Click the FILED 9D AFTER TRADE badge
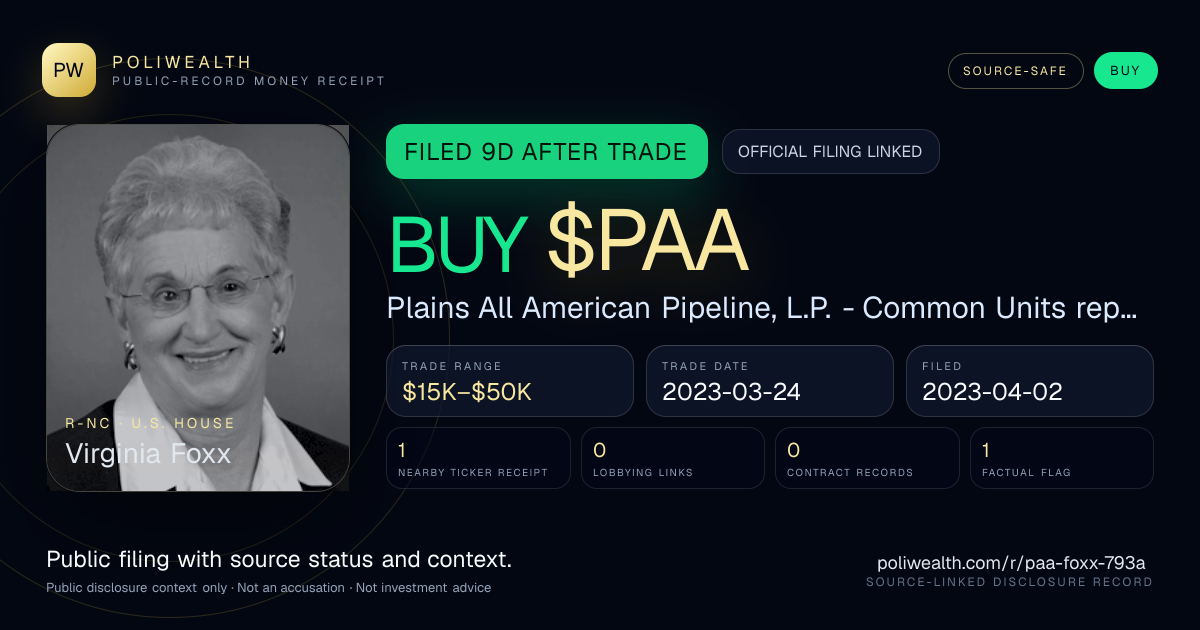The width and height of the screenshot is (1200, 630). (x=547, y=152)
